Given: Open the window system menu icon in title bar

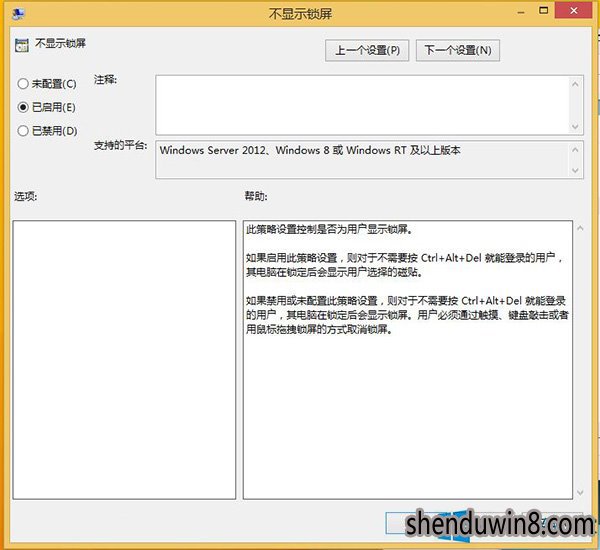Looking at the screenshot, I should tap(18, 14).
